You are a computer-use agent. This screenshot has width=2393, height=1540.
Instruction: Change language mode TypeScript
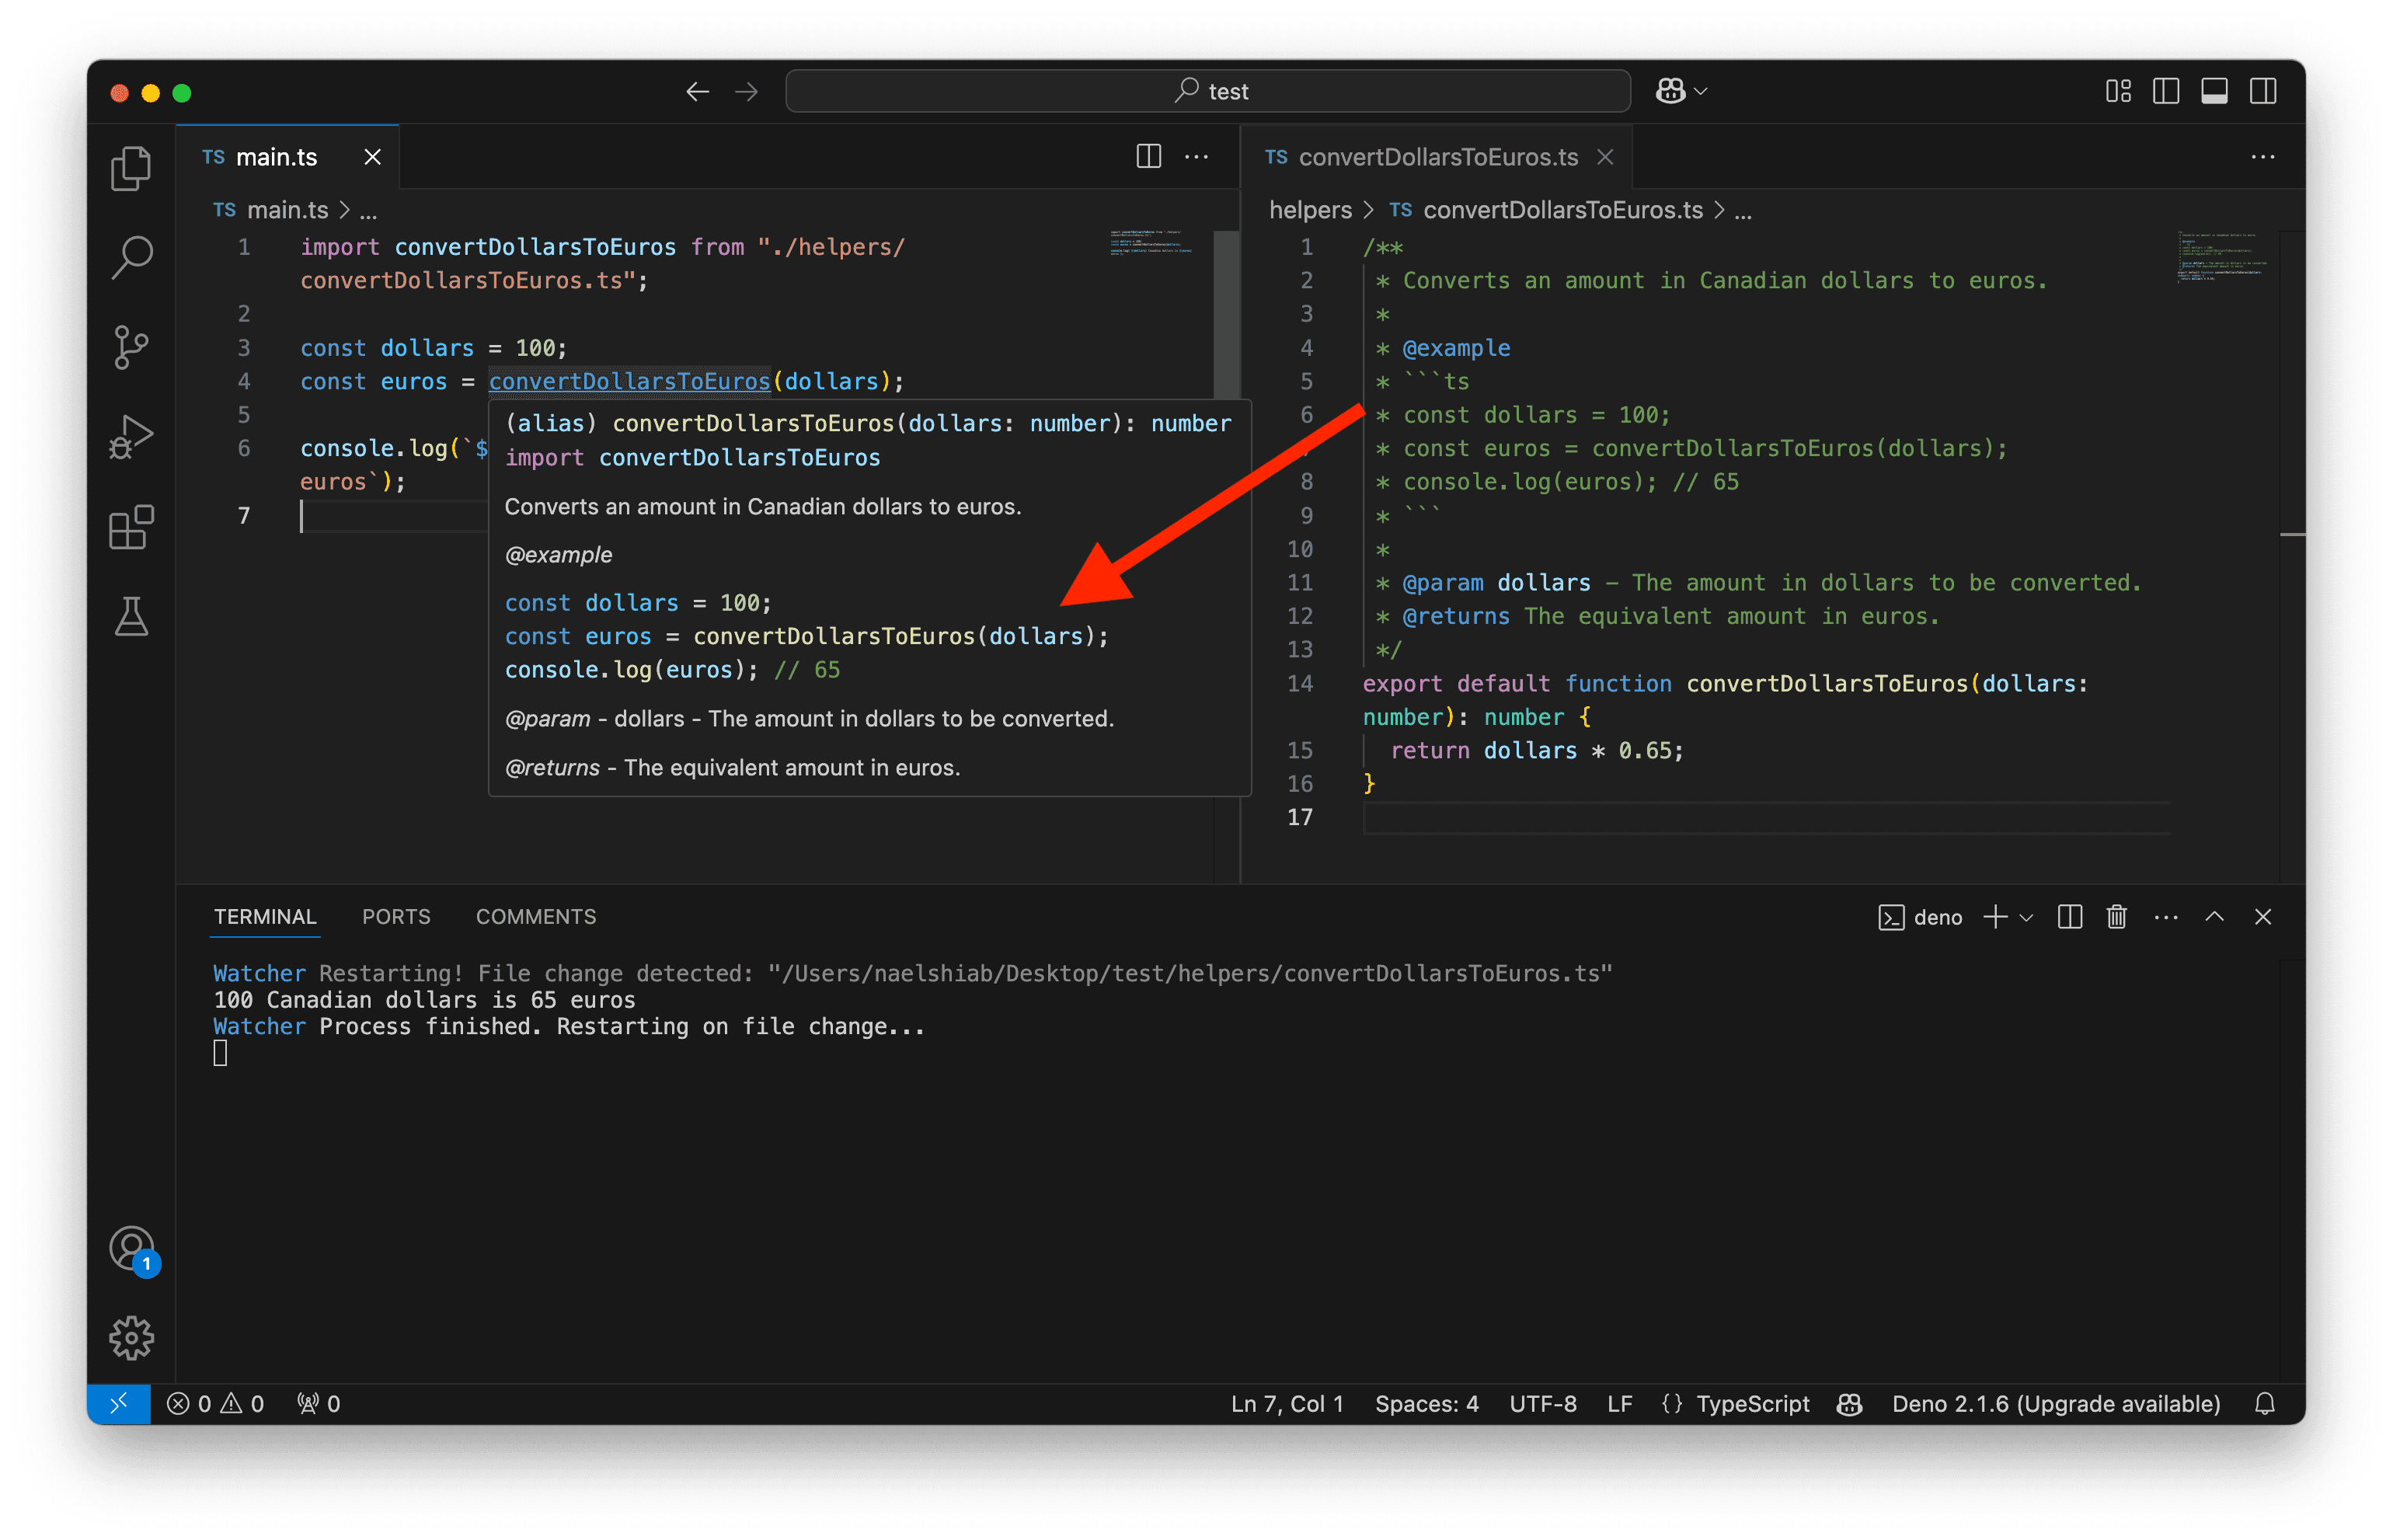click(1752, 1403)
